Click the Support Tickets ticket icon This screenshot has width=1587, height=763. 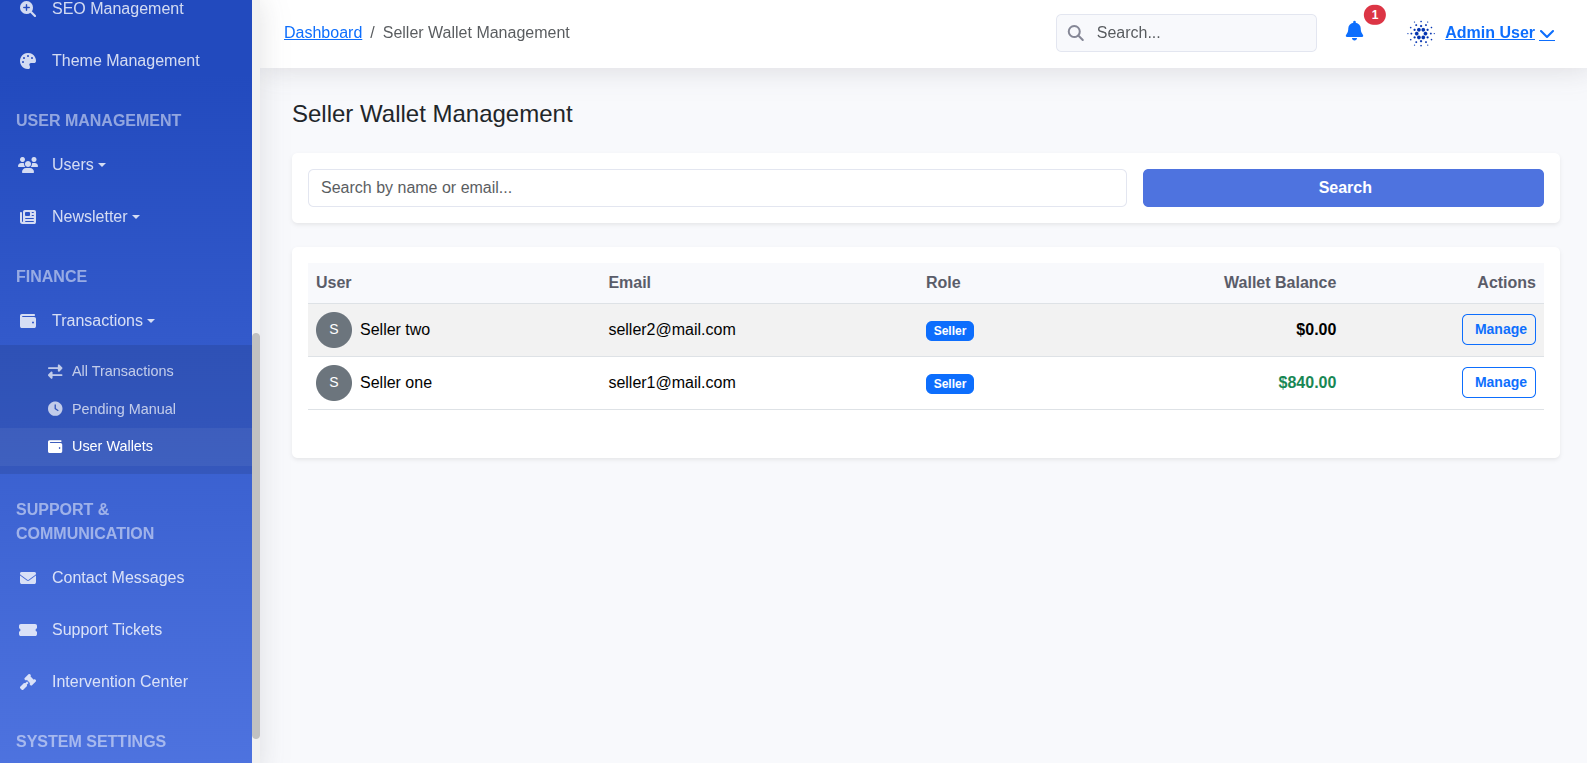pyautogui.click(x=28, y=630)
